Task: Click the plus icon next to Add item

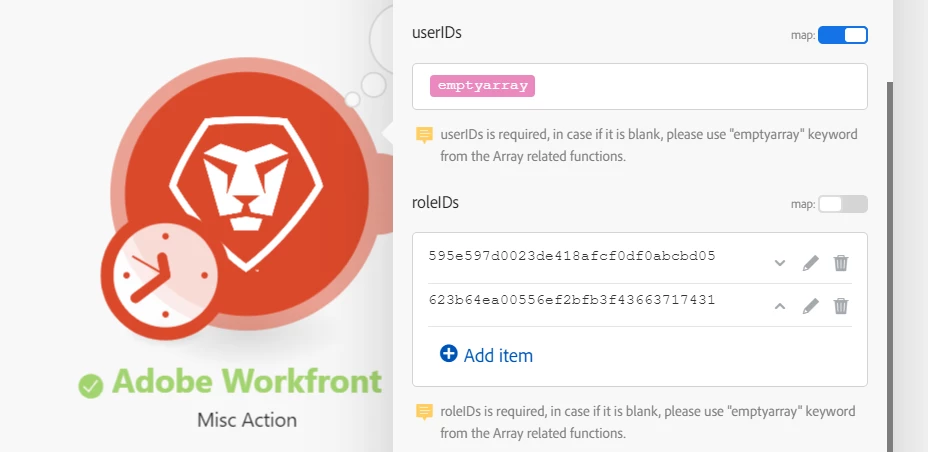Action: coord(449,354)
